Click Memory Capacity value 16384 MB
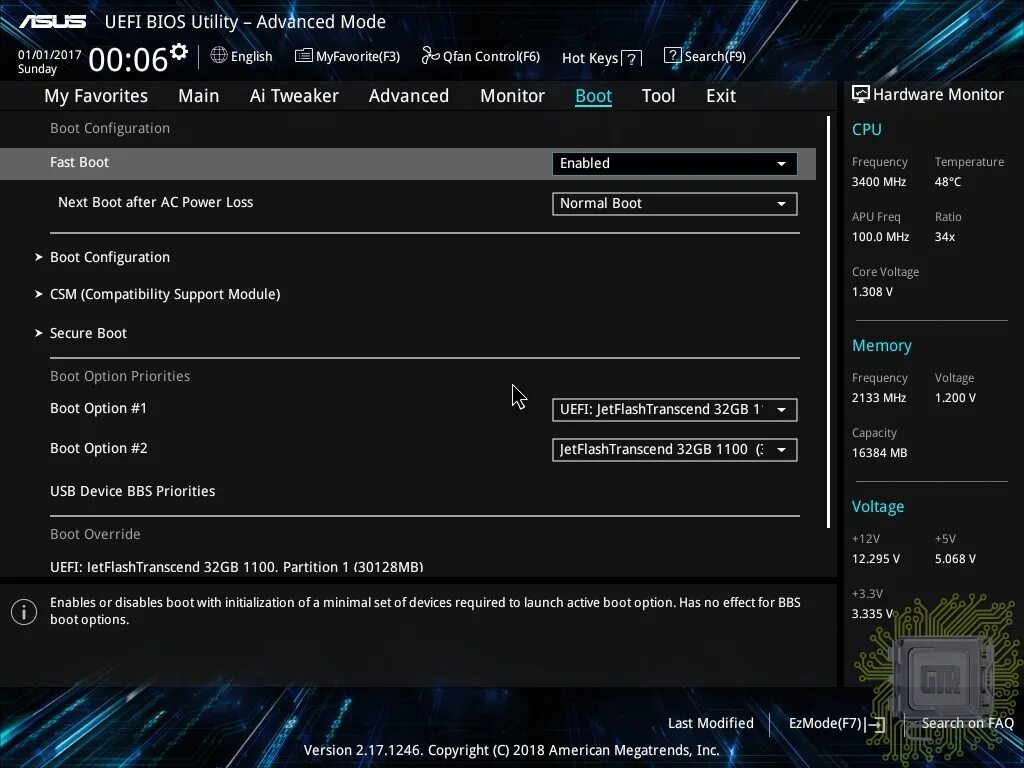Screen dimensions: 1024x768 880,453
